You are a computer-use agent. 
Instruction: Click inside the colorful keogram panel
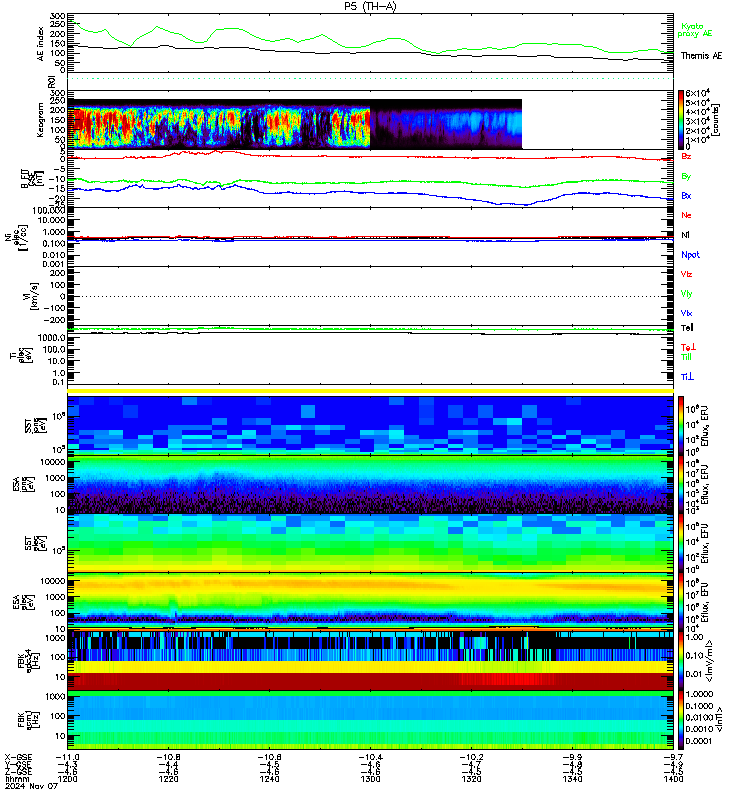[x=218, y=127]
